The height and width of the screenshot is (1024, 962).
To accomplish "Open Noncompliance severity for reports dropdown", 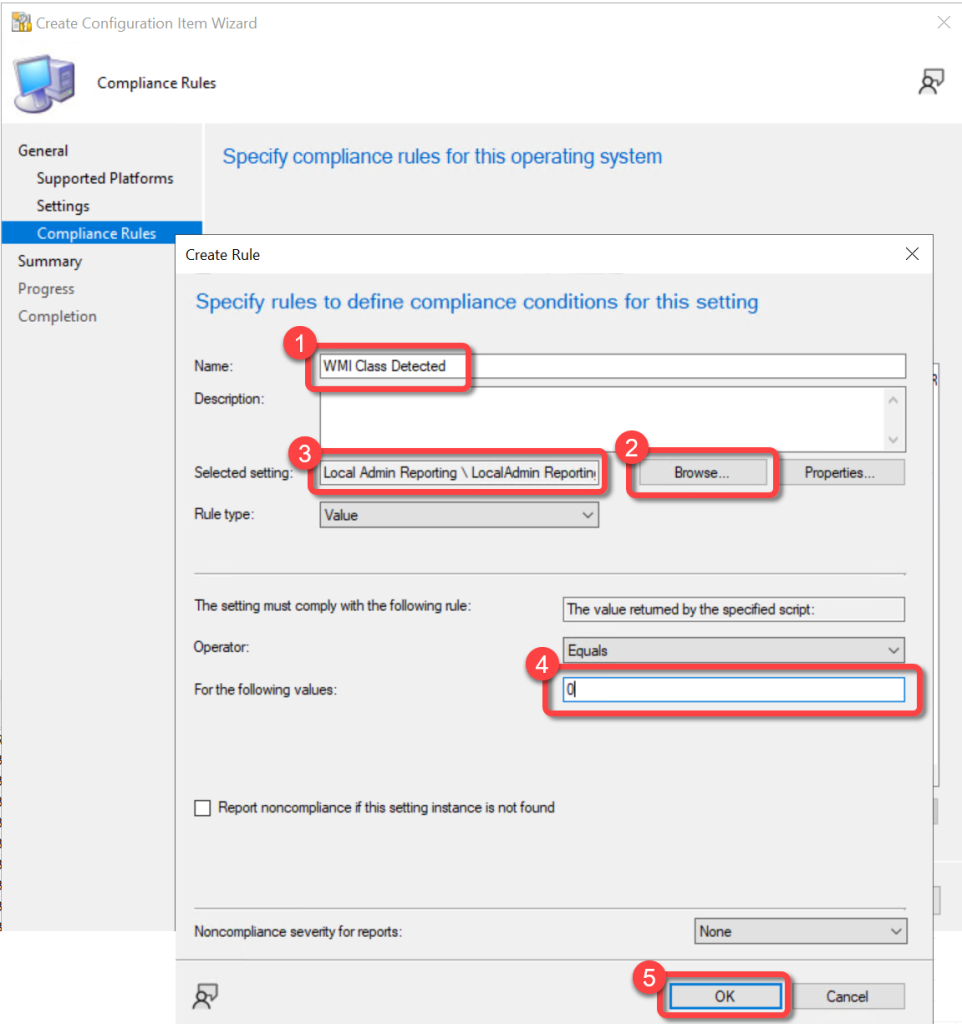I will (x=800, y=931).
